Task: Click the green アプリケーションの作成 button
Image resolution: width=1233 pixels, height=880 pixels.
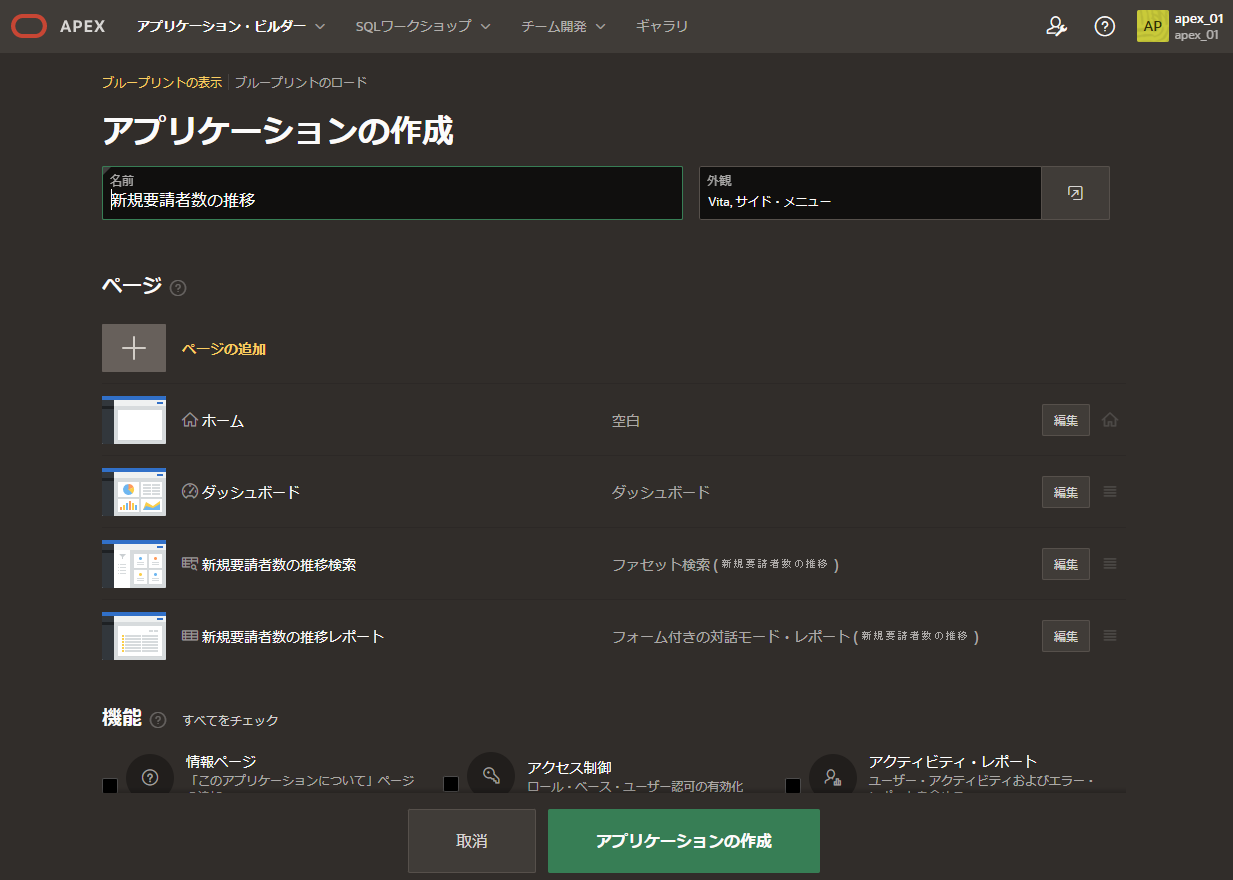Action: tap(684, 841)
